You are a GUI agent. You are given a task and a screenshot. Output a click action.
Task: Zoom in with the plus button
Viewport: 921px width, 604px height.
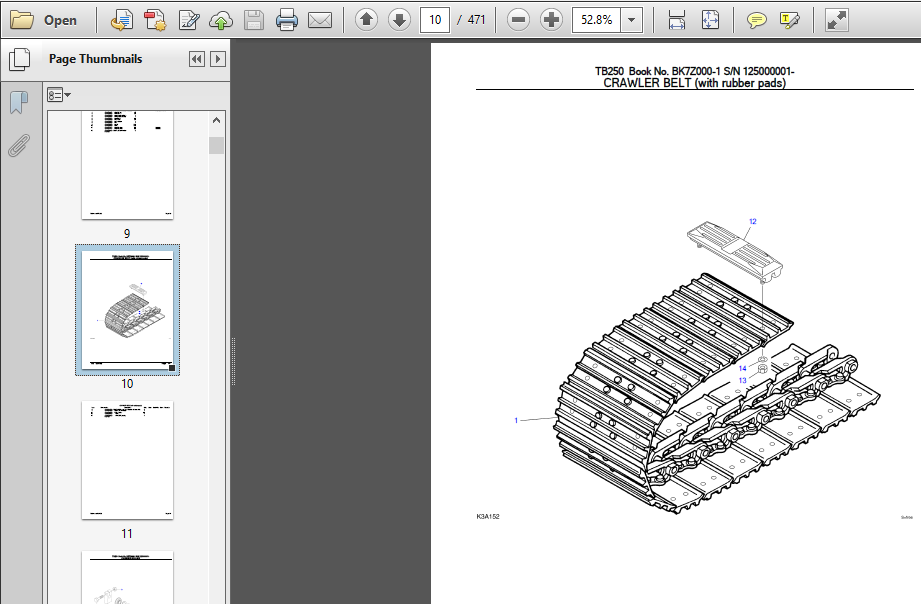tap(551, 20)
